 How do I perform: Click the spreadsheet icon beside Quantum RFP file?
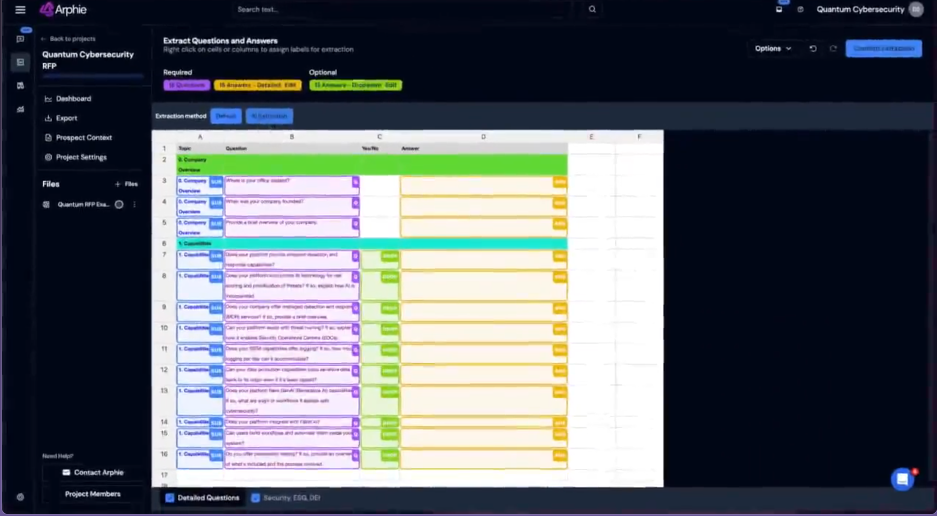pyautogui.click(x=47, y=204)
